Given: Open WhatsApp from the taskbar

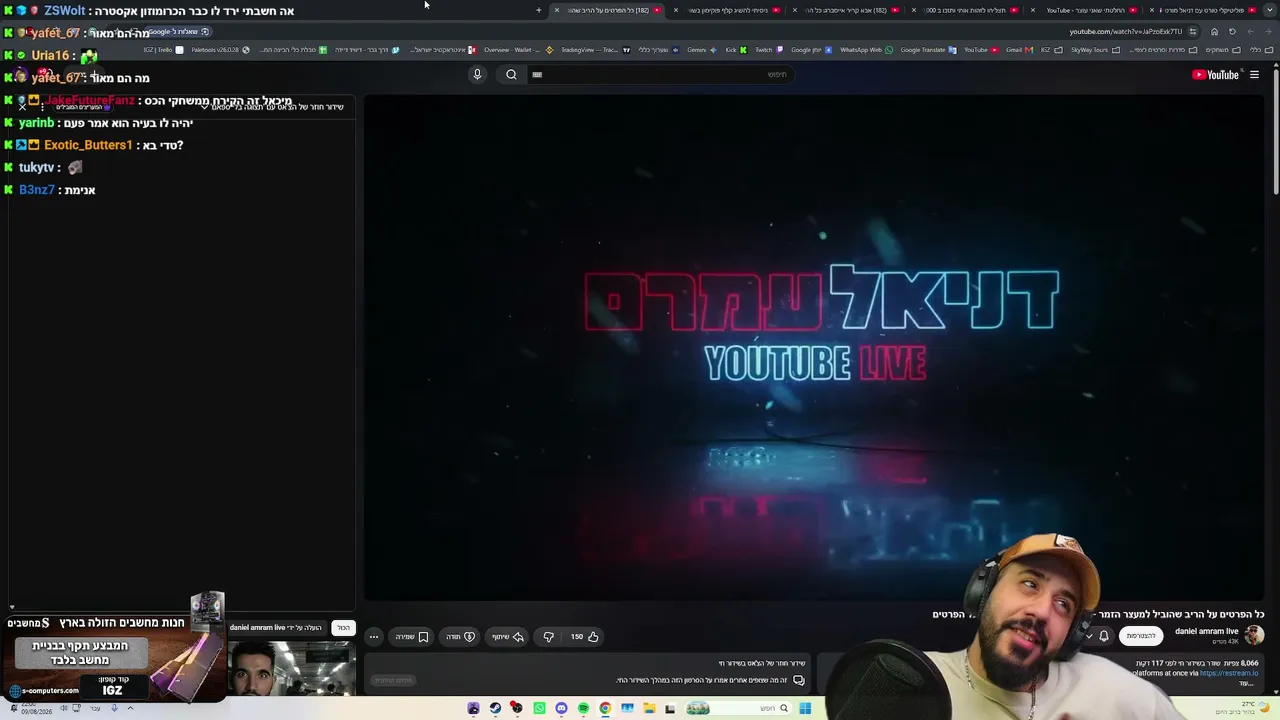Looking at the screenshot, I should click(539, 708).
